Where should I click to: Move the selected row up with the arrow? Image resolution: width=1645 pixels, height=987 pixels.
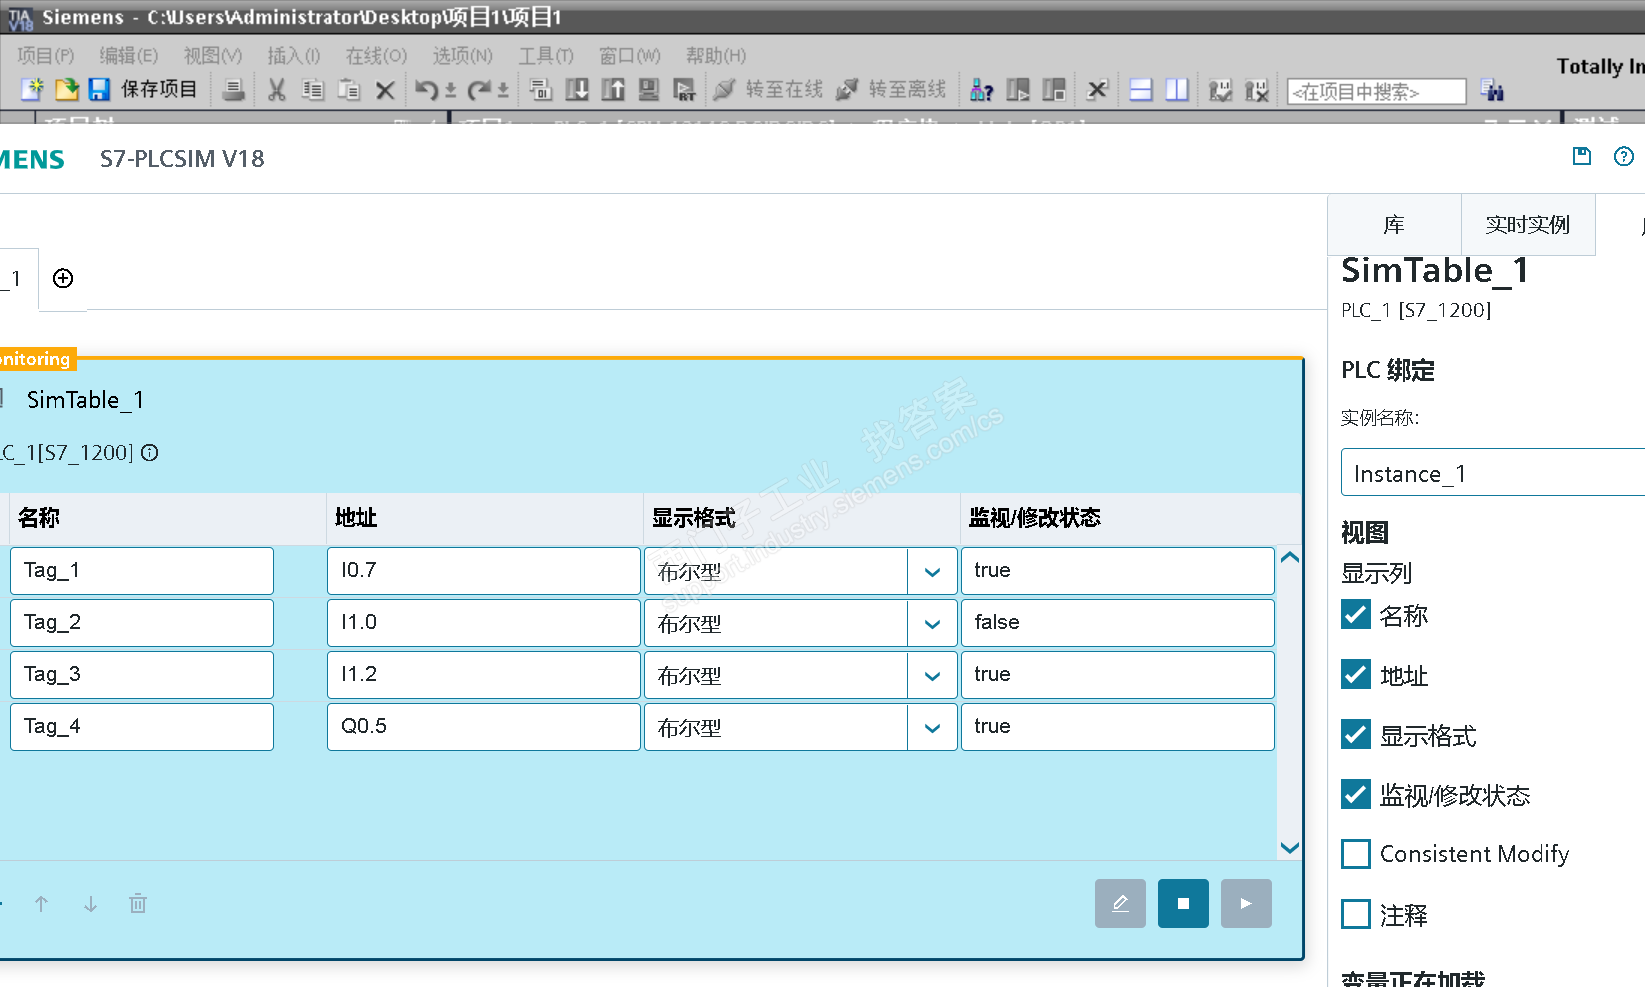click(41, 904)
